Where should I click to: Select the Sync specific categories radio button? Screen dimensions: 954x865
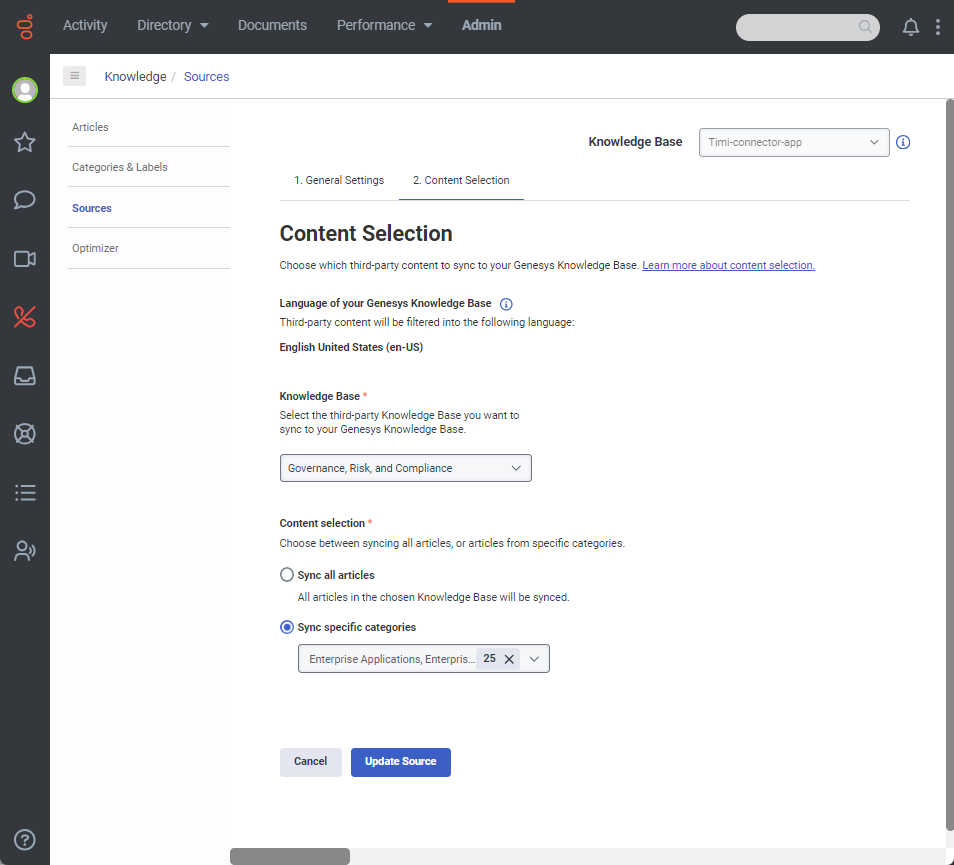pos(287,627)
